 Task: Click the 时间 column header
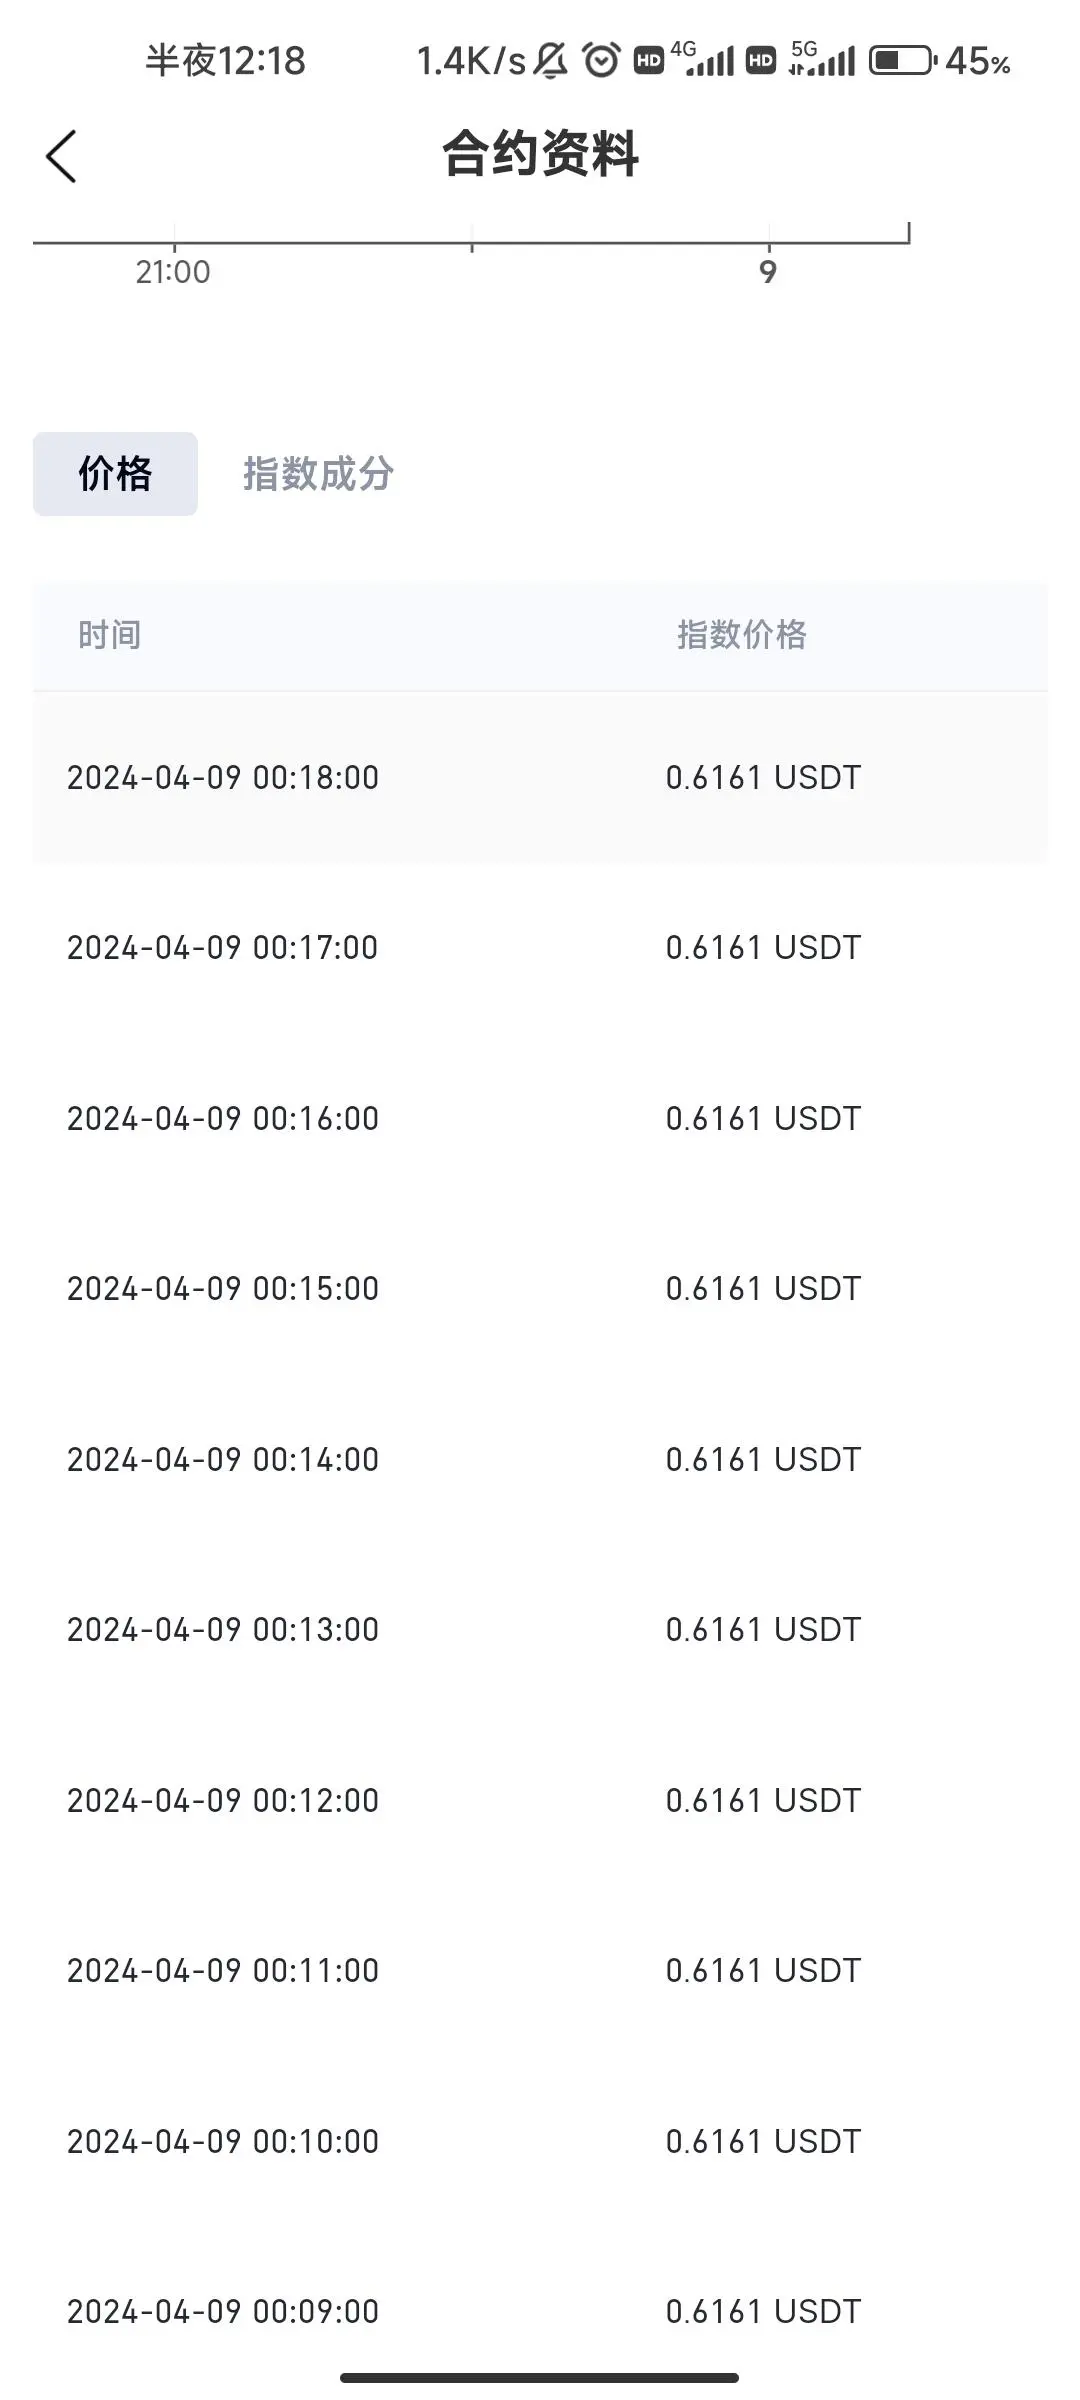(109, 635)
